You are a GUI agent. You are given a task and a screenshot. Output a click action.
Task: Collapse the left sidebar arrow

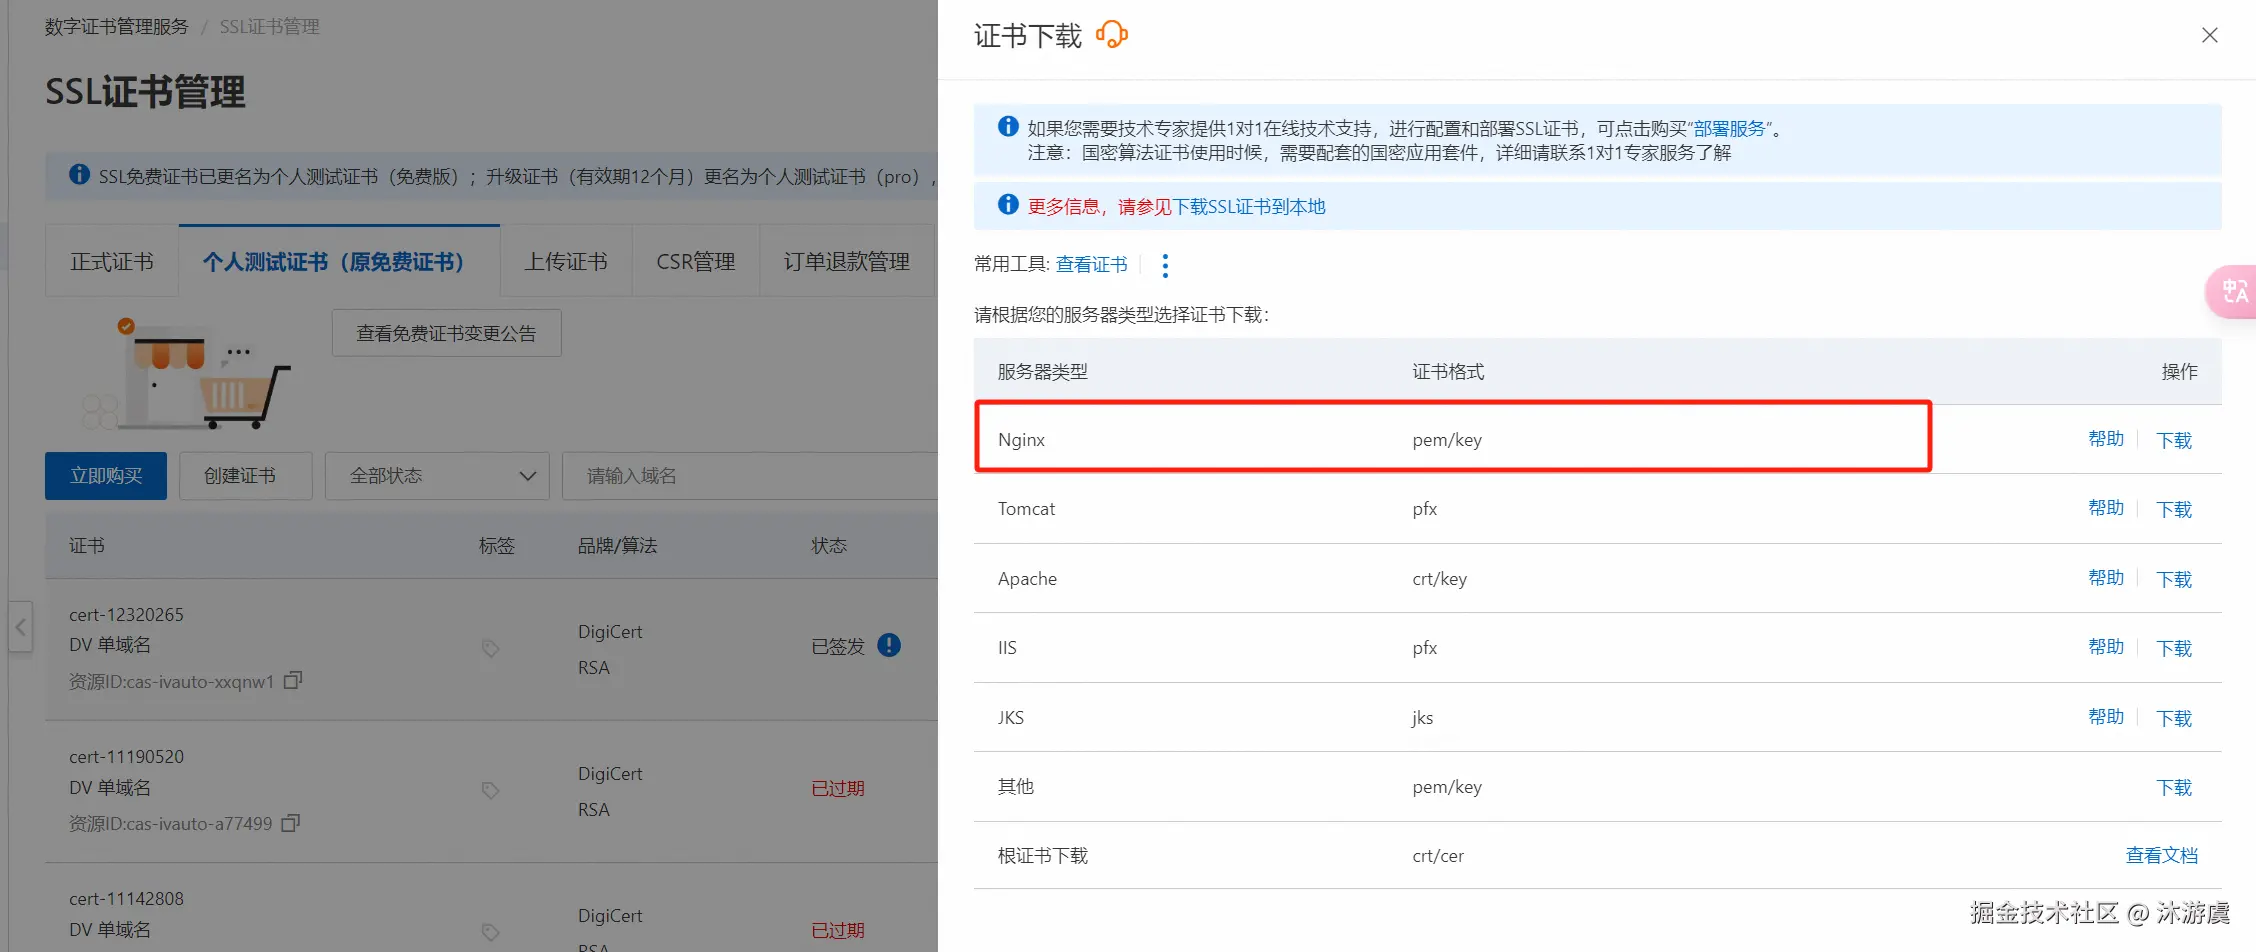[x=21, y=627]
